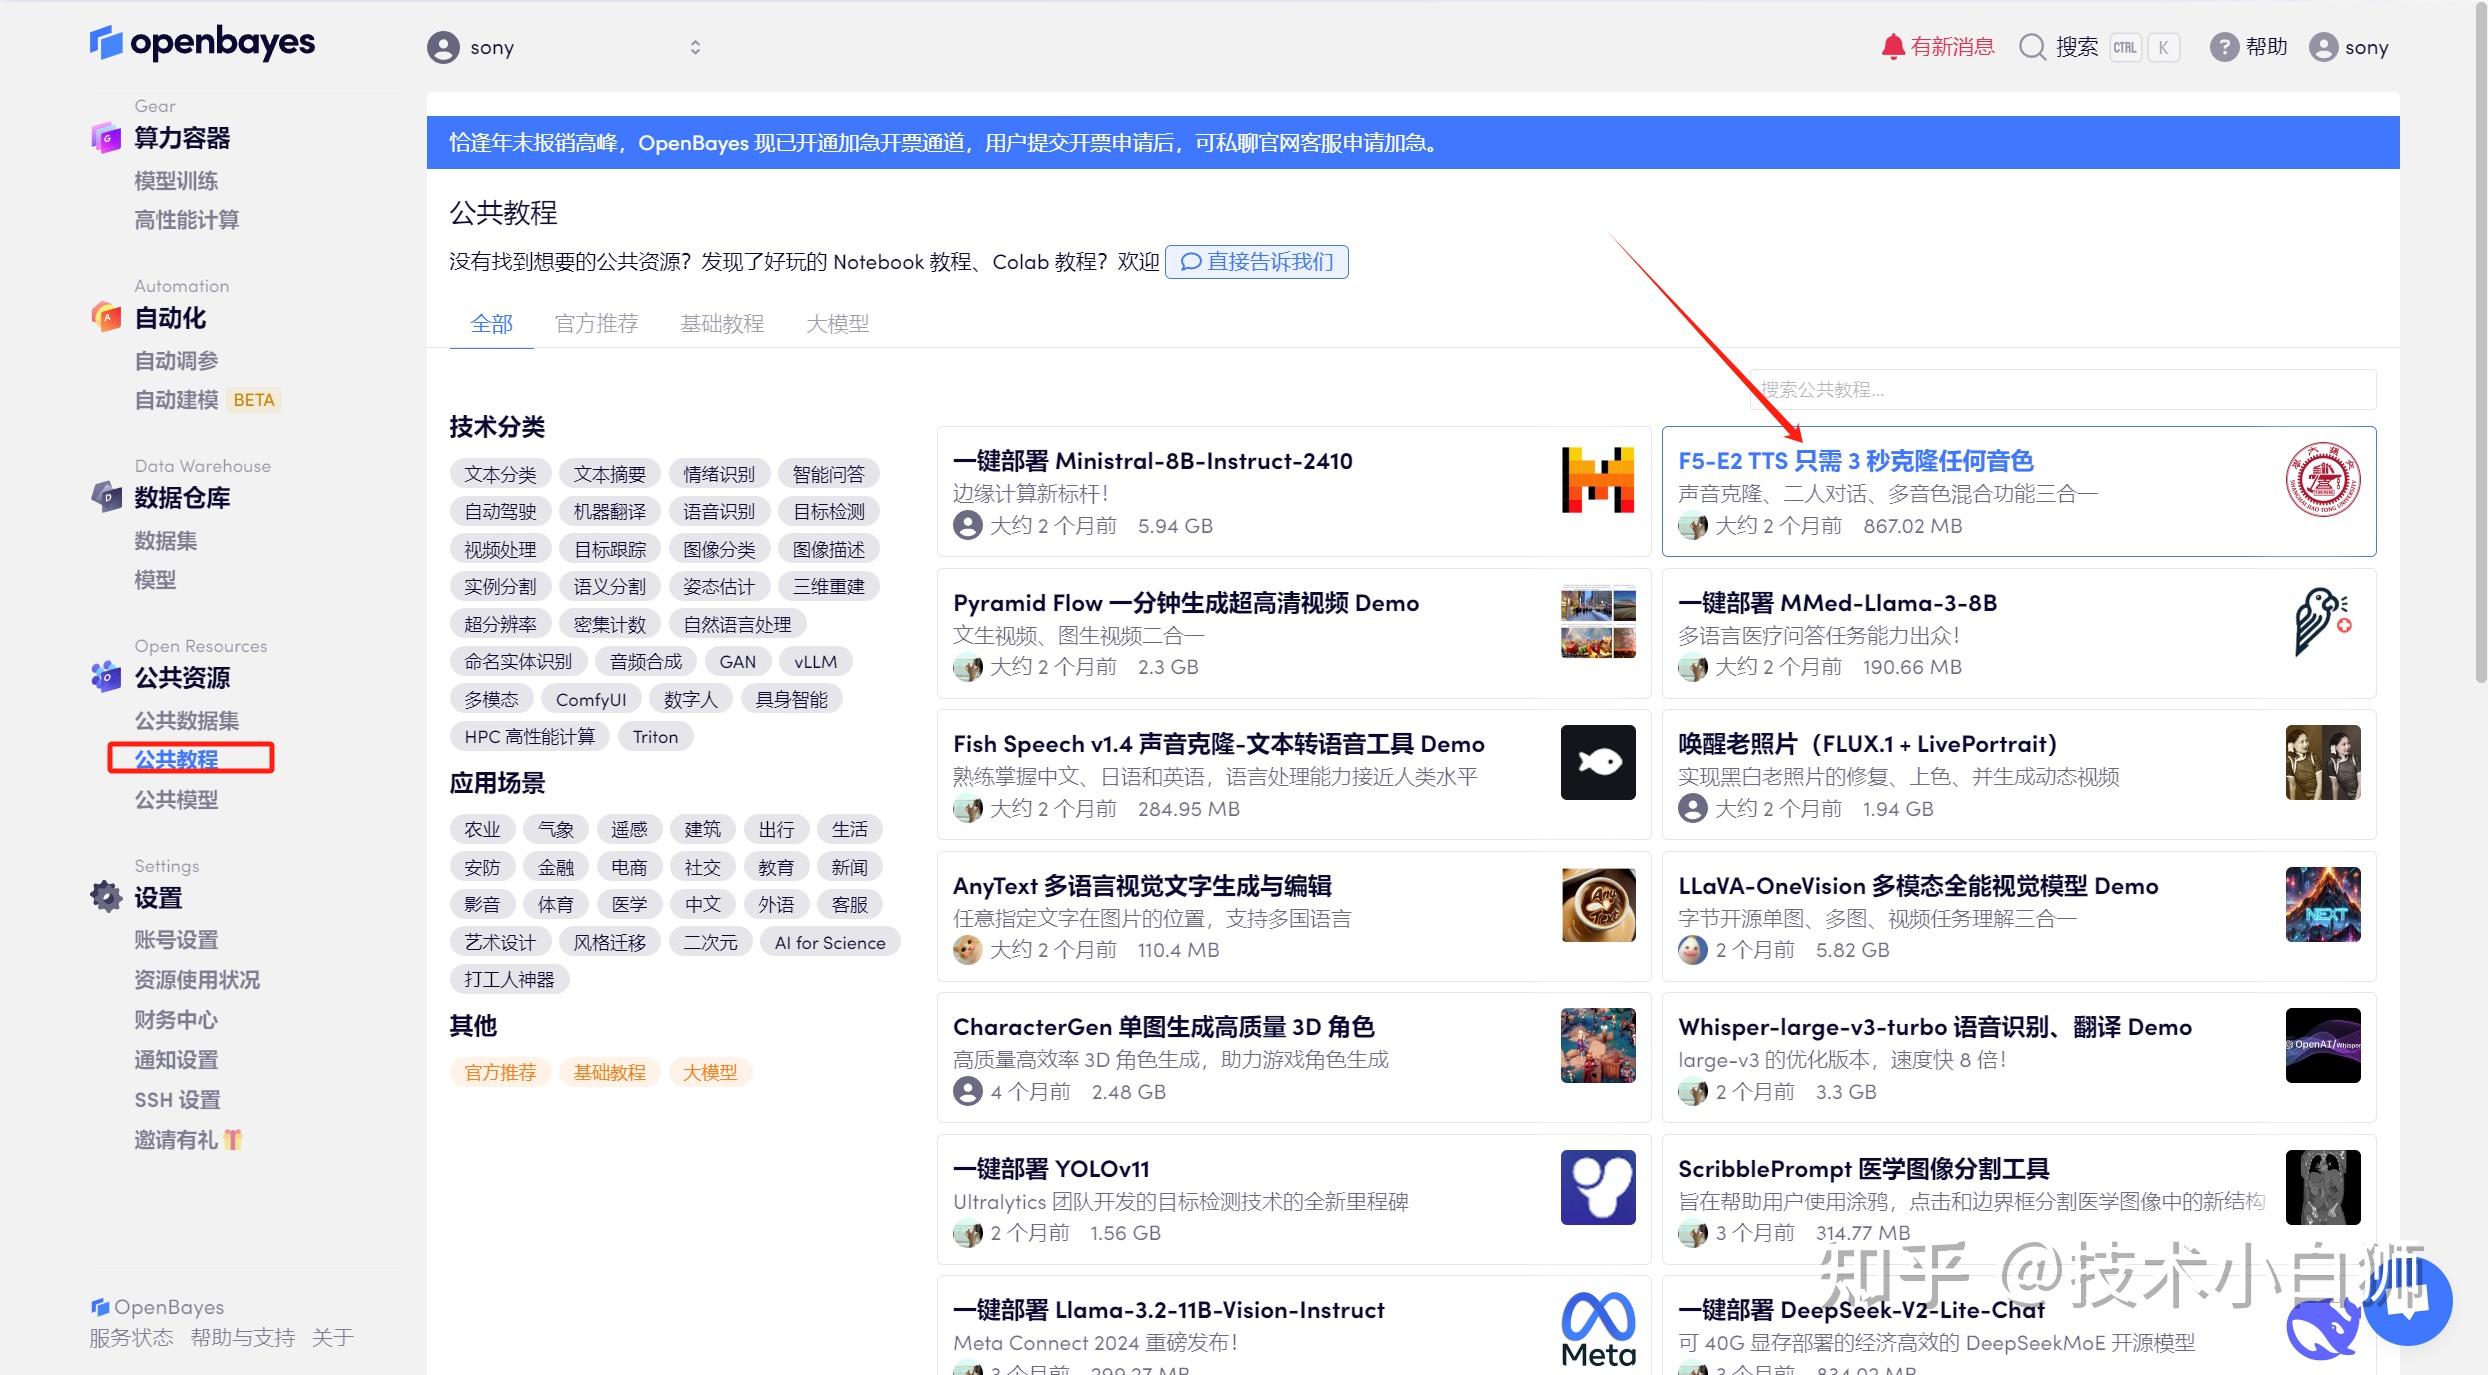Toggle the 音频合成 technology filter tag
The image size is (2488, 1375).
pos(645,660)
